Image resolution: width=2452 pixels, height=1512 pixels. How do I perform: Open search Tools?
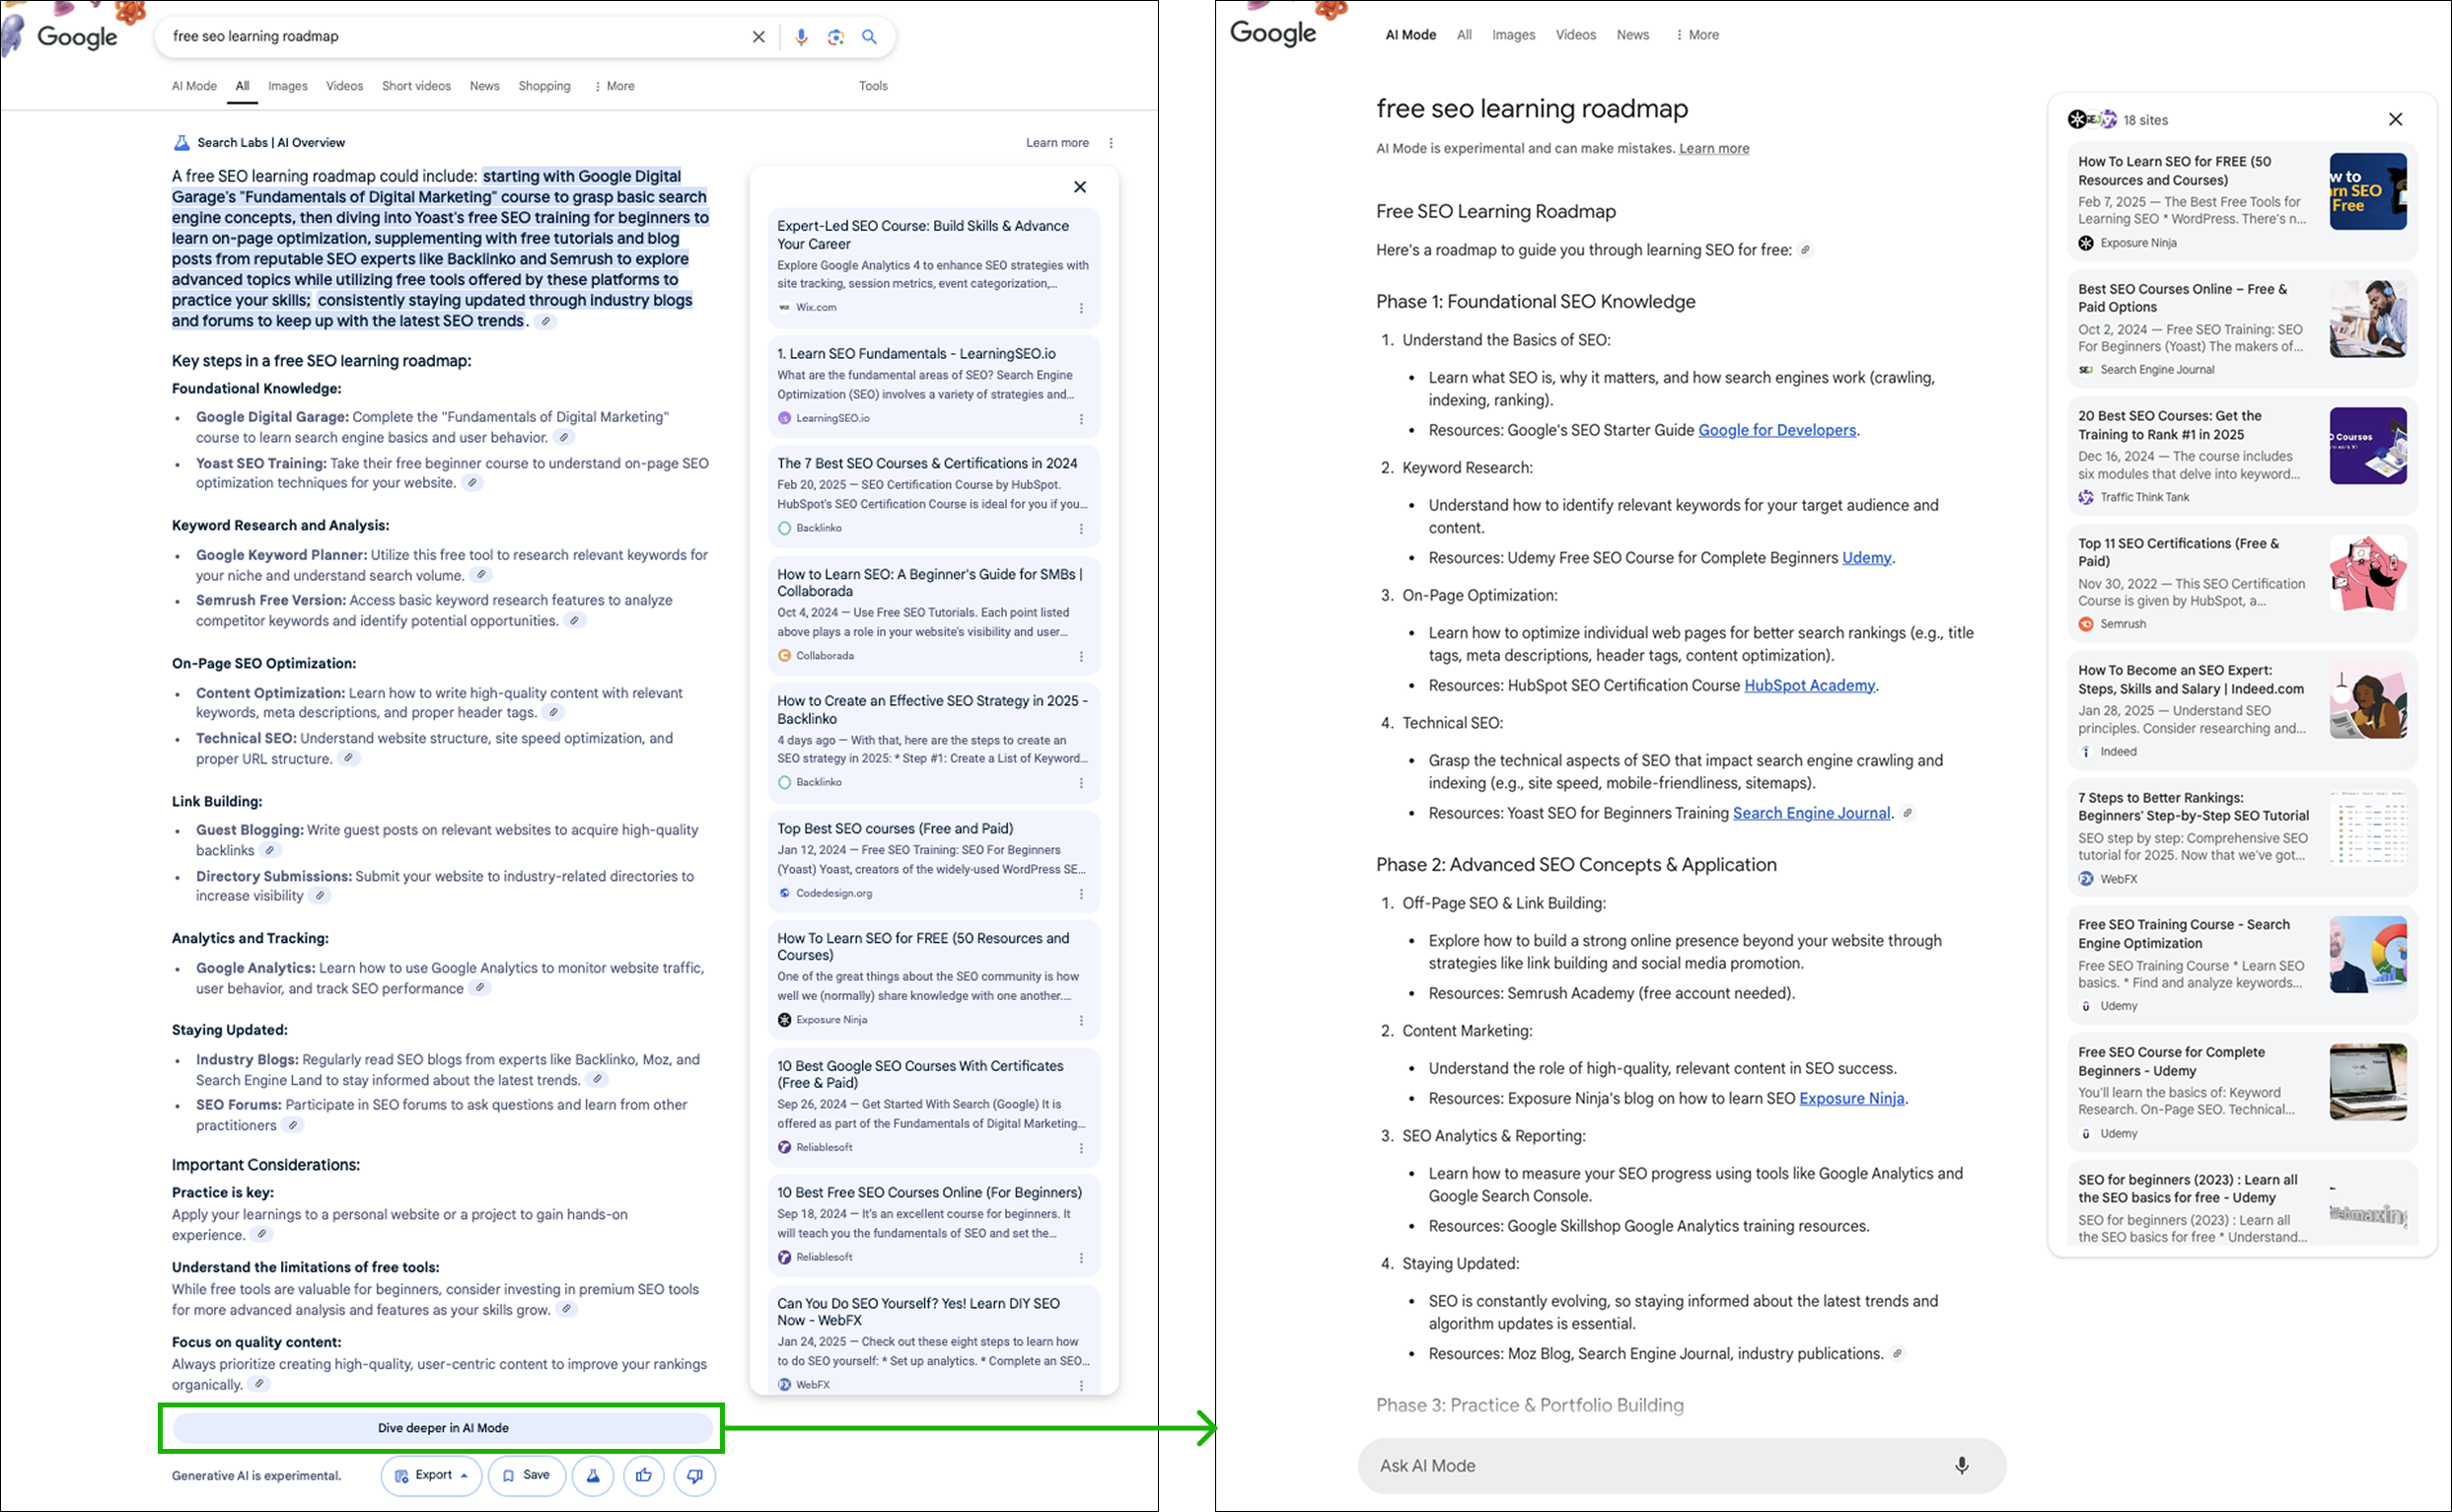coord(873,86)
